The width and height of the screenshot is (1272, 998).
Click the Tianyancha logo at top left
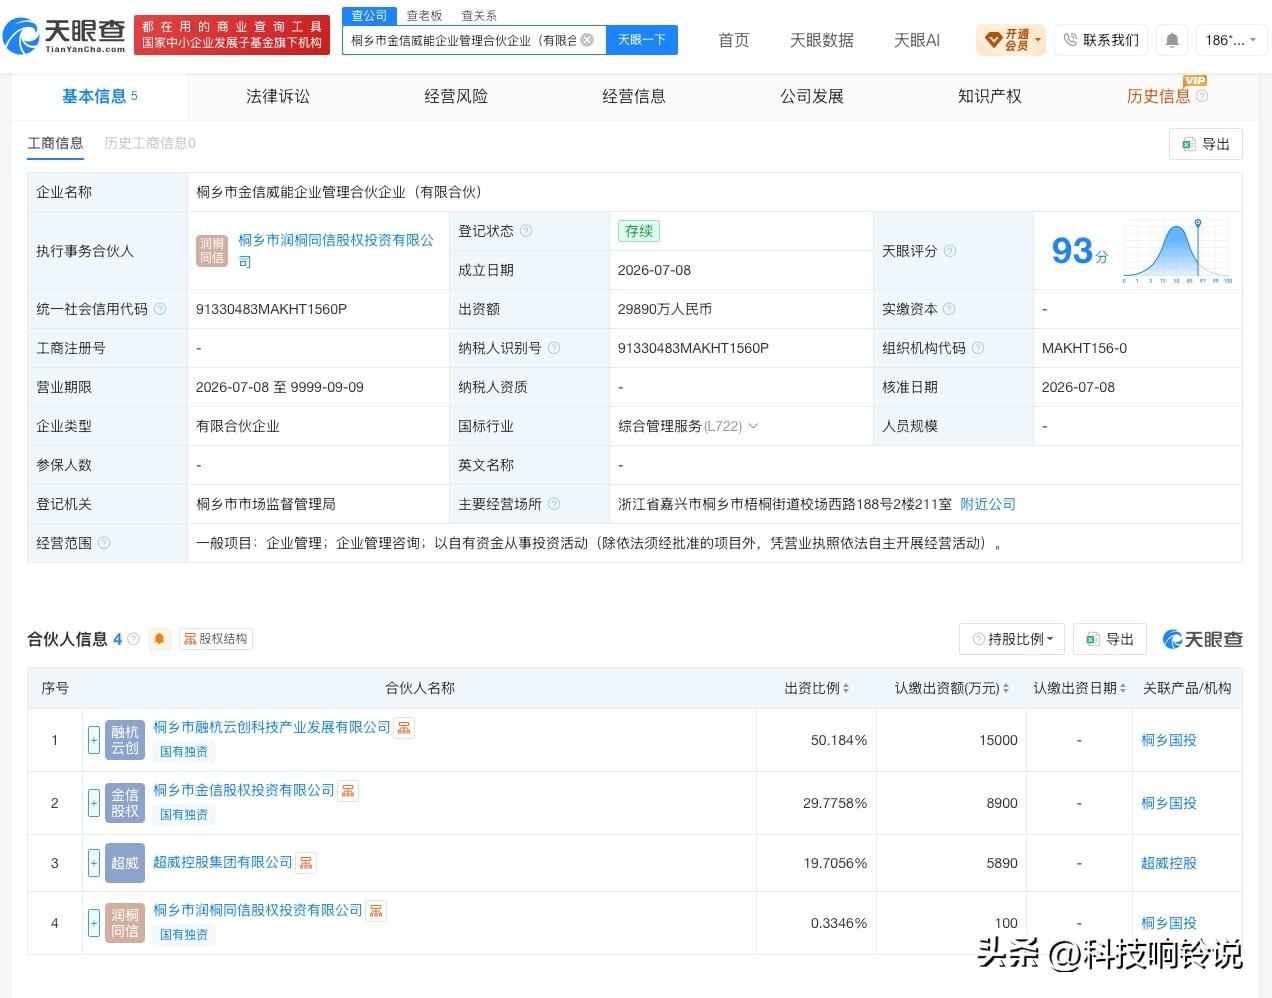tap(65, 36)
